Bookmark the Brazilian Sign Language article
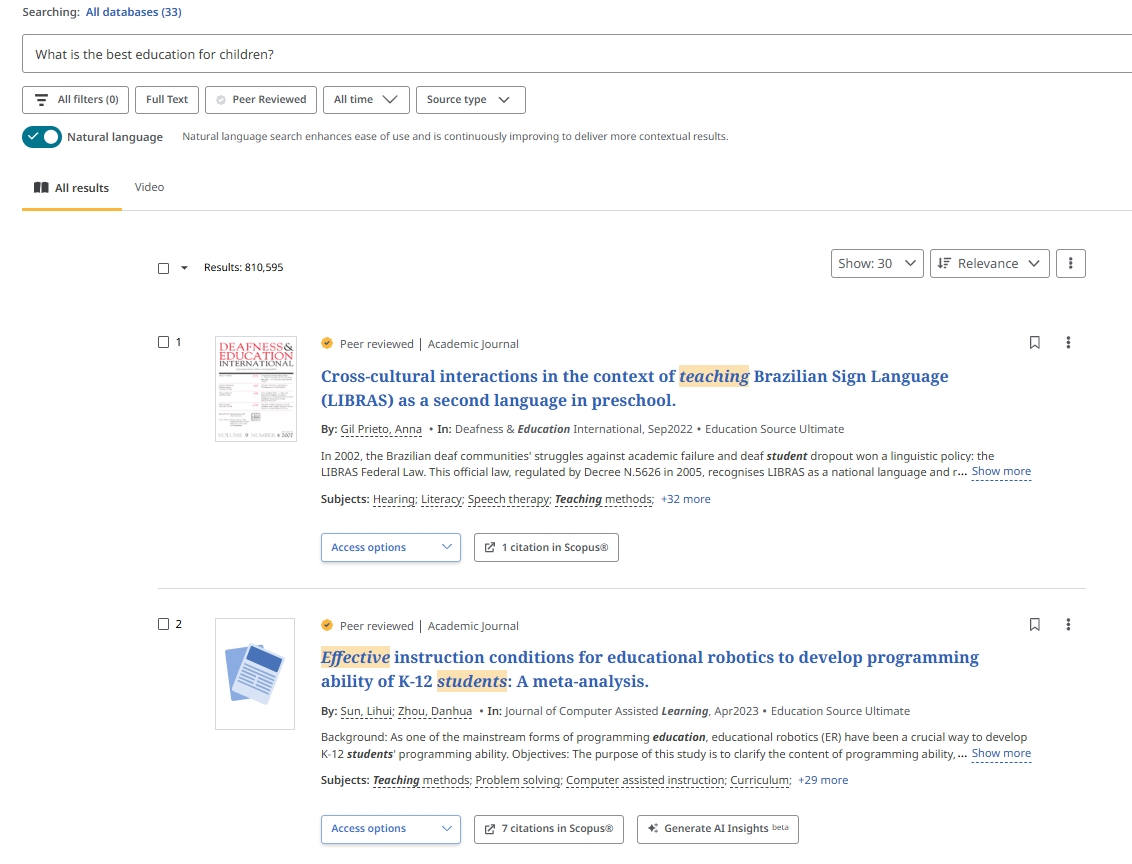1132x864 pixels. (1034, 343)
